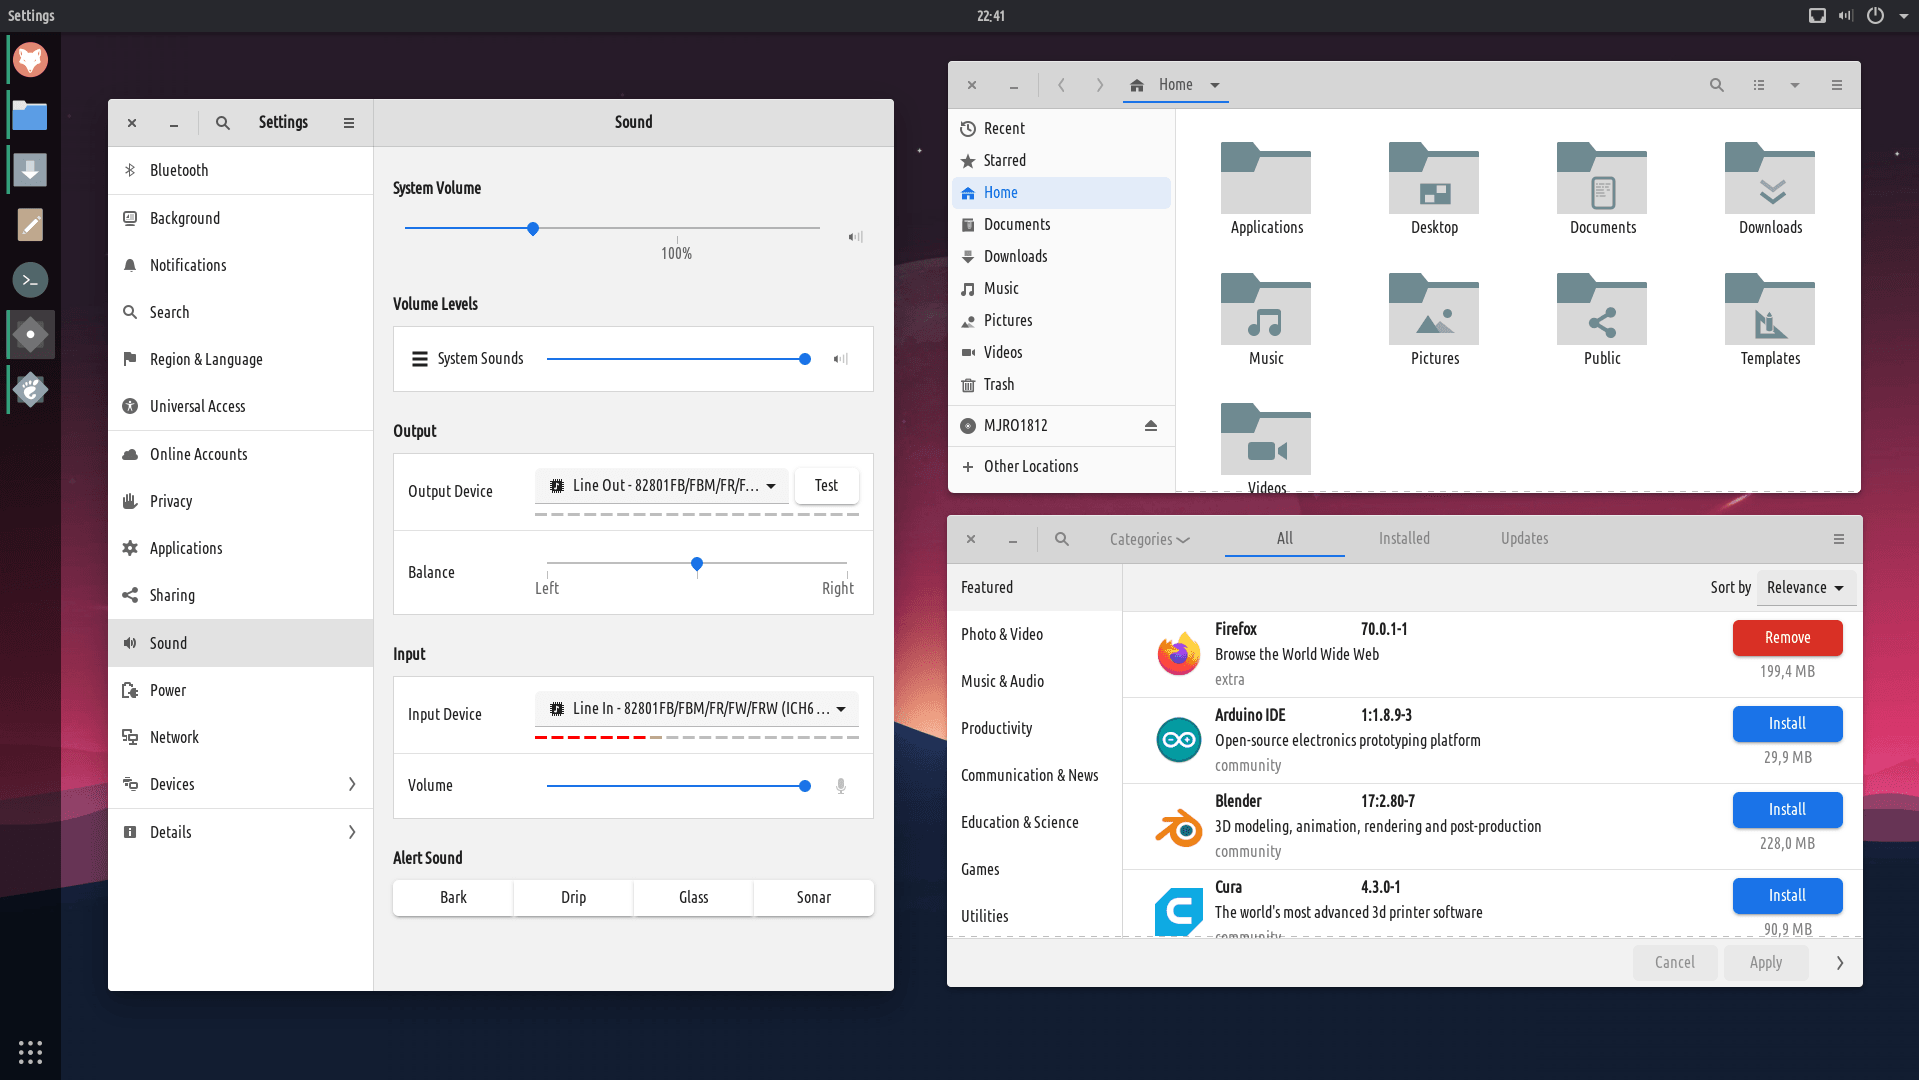Switch to the Installed tab

point(1404,538)
